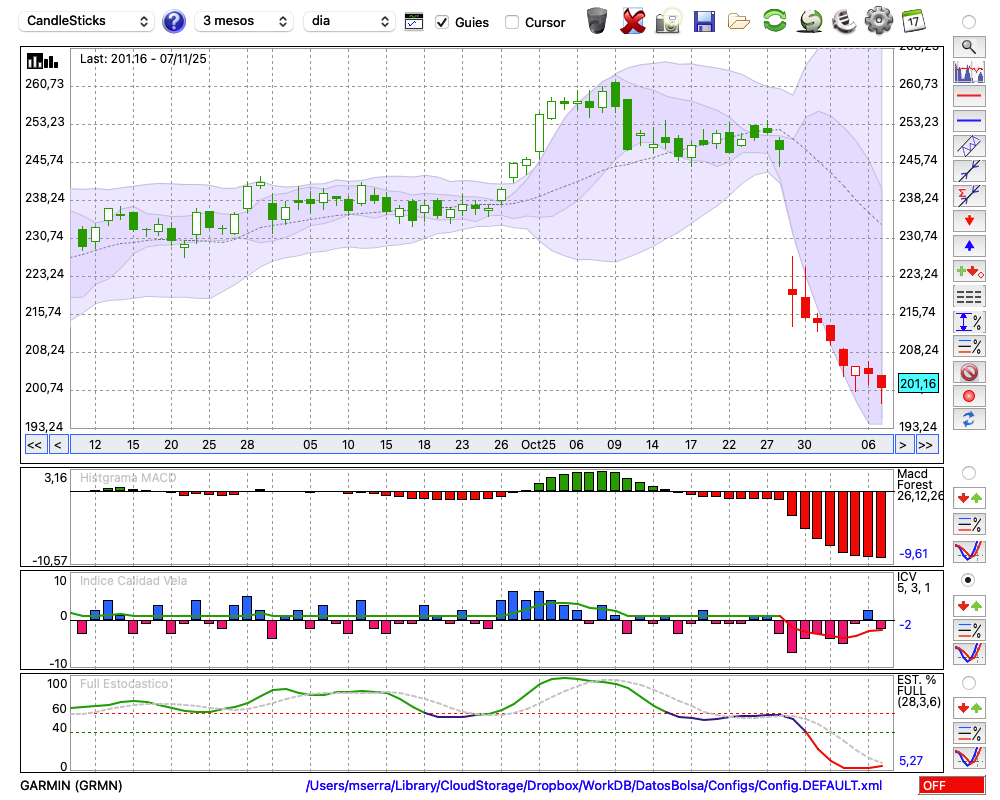
Task: Uncheck the Guies checkbox
Action: coord(443,22)
